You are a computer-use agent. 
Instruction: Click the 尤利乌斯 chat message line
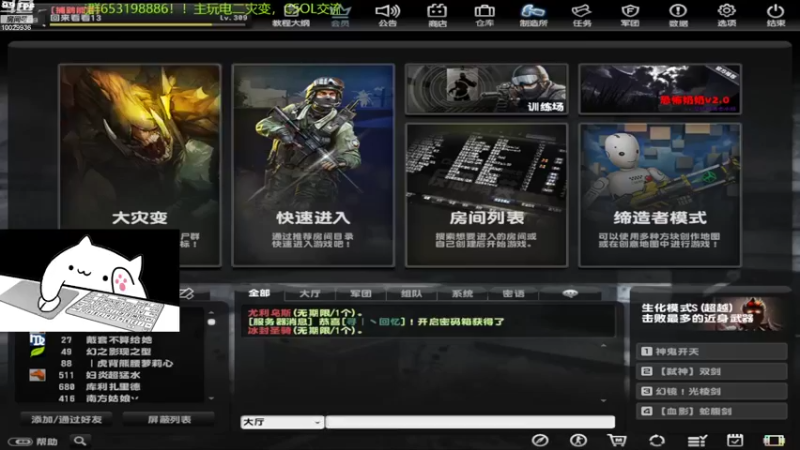point(305,313)
